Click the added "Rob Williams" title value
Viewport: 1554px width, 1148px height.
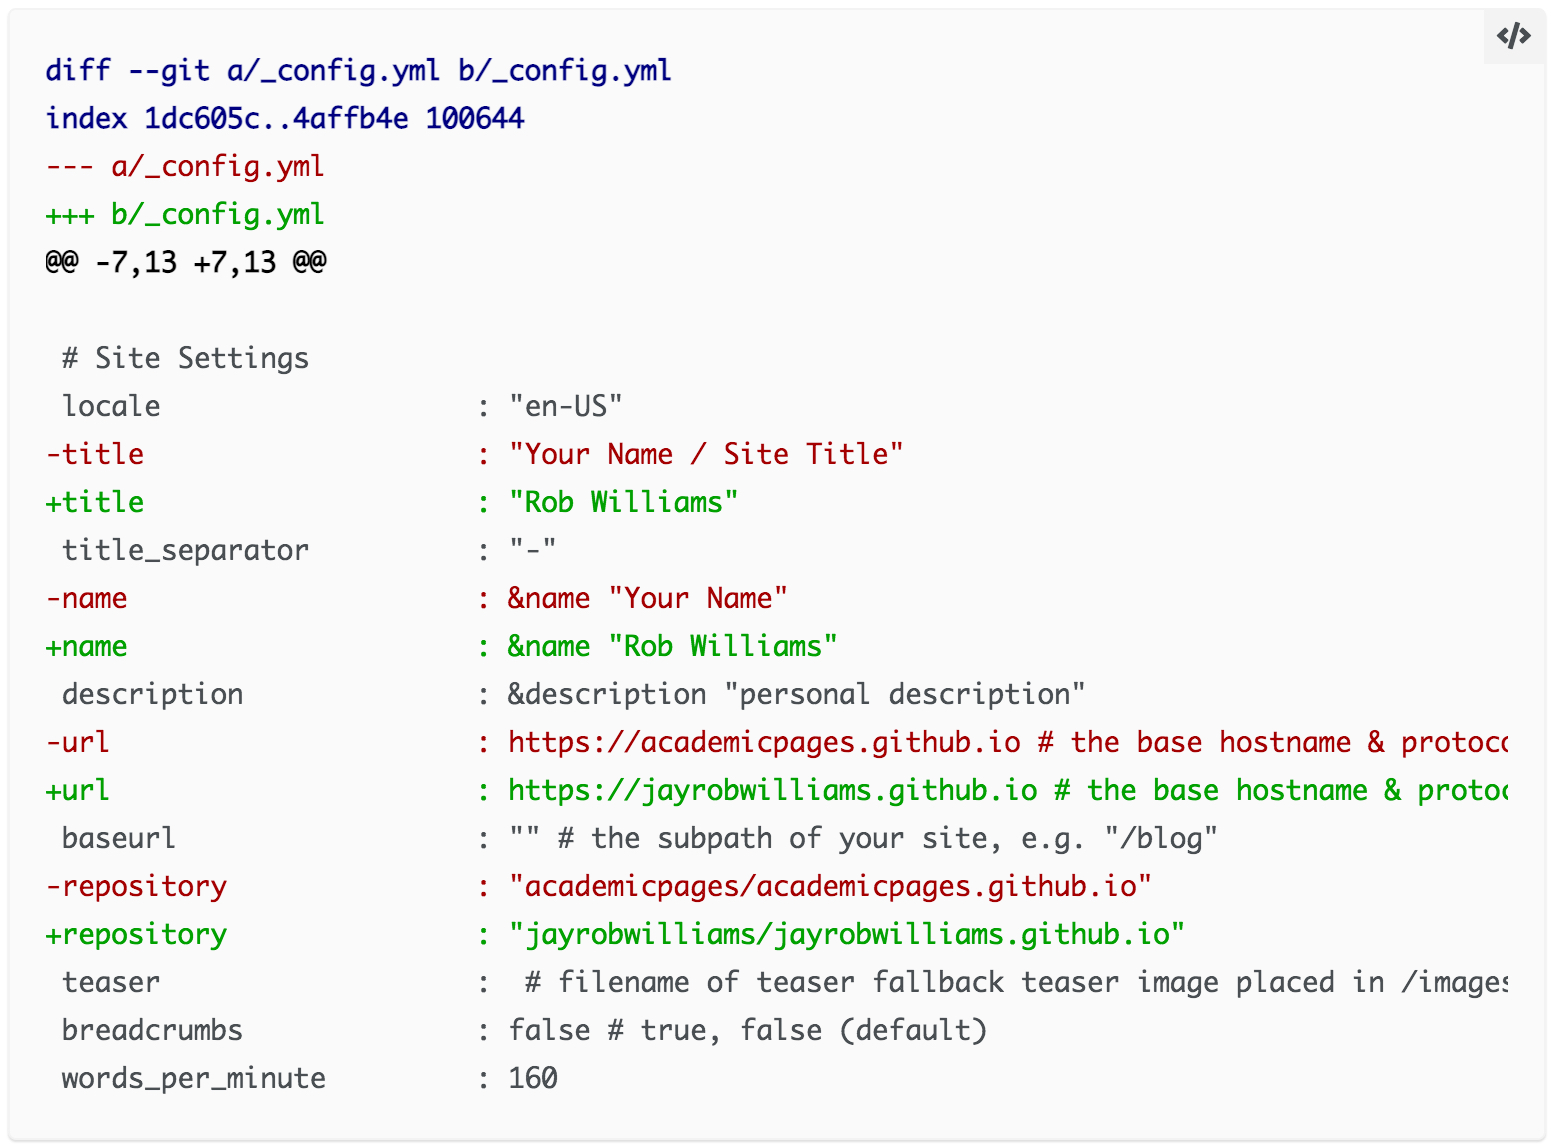pyautogui.click(x=623, y=503)
